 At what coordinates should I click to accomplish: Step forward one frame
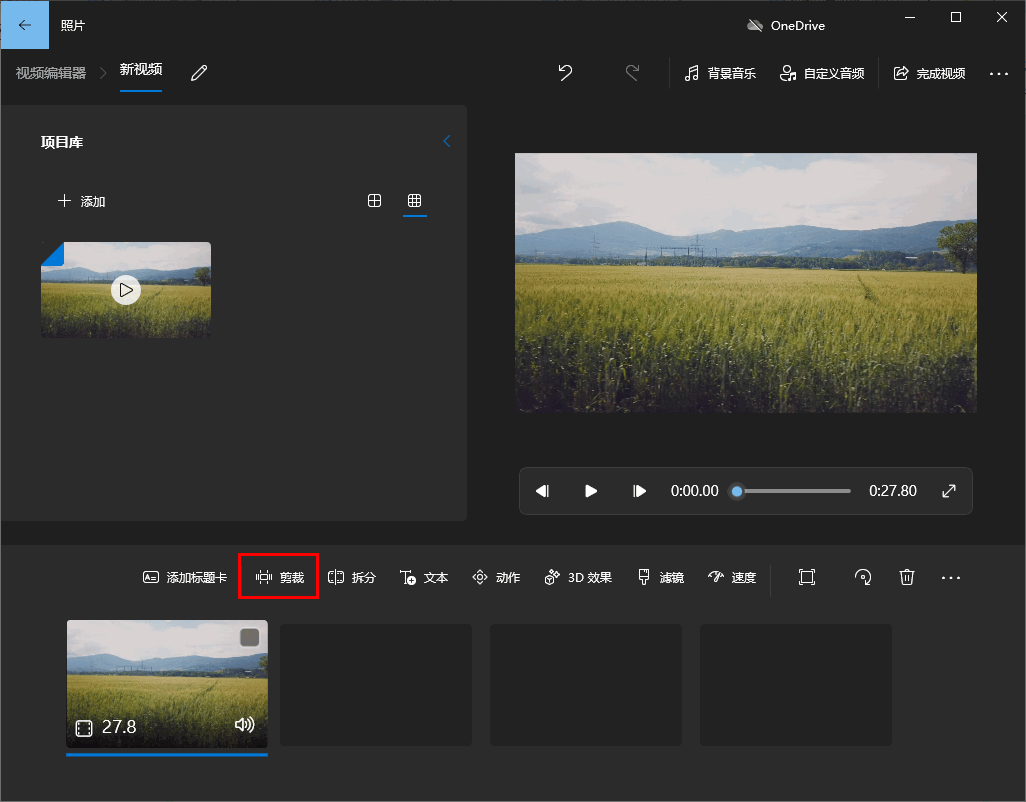pos(639,491)
